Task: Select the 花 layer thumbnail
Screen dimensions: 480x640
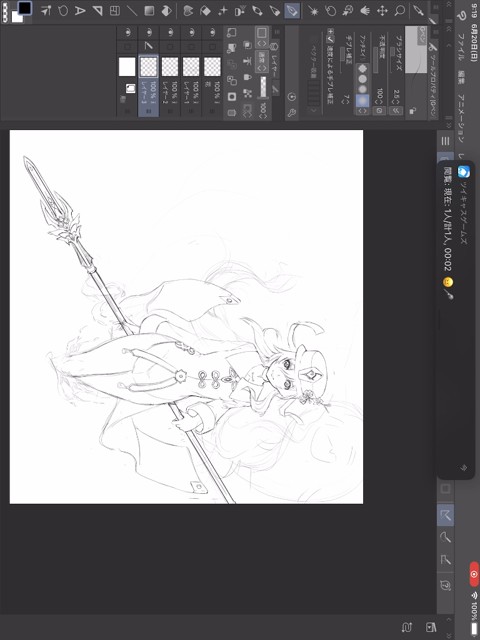Action: pos(212,67)
